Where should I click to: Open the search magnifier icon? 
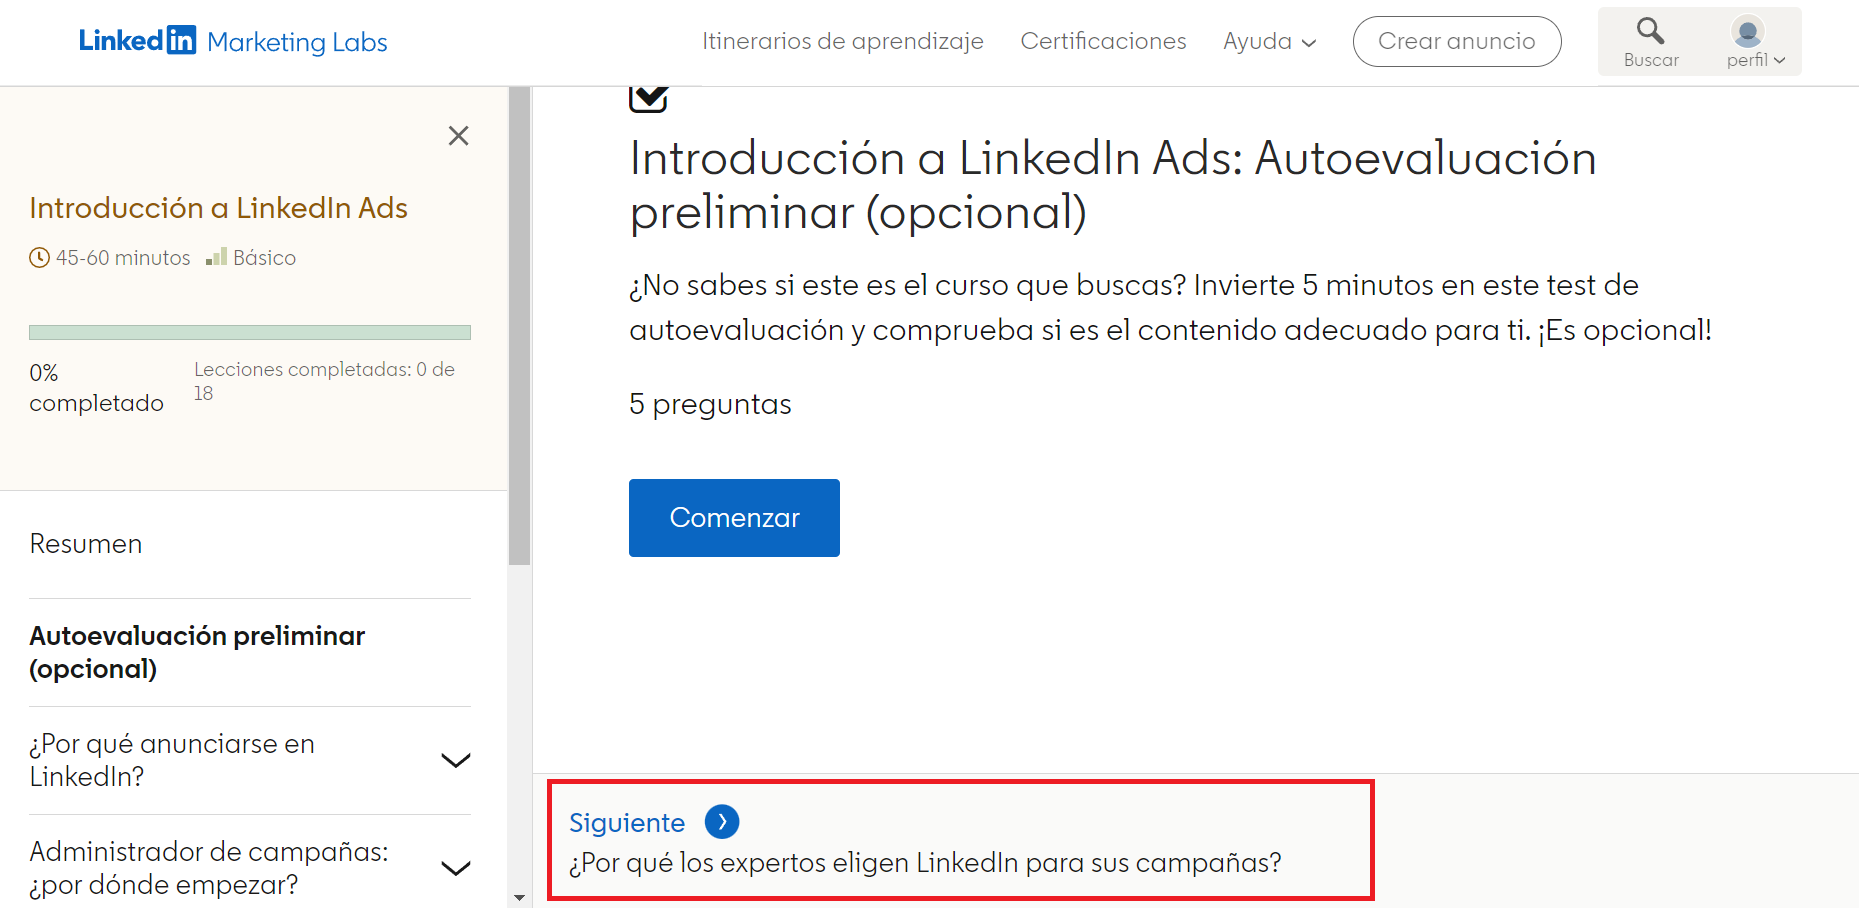(x=1650, y=32)
